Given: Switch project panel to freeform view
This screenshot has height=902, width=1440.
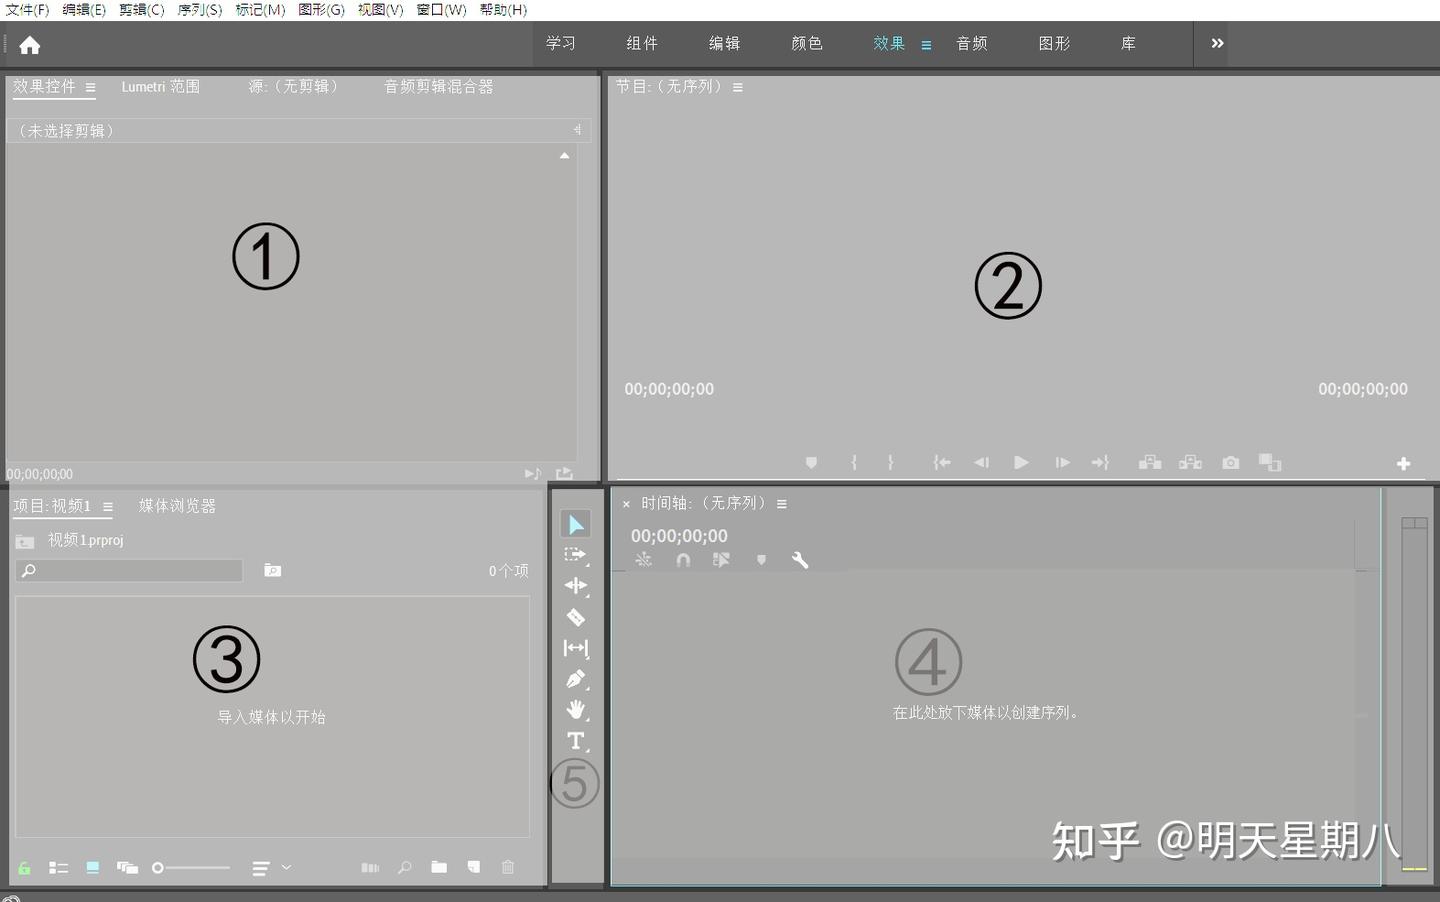Looking at the screenshot, I should click(127, 868).
